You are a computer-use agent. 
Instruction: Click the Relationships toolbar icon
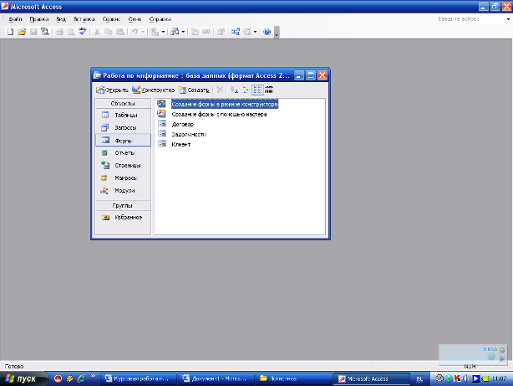point(235,32)
